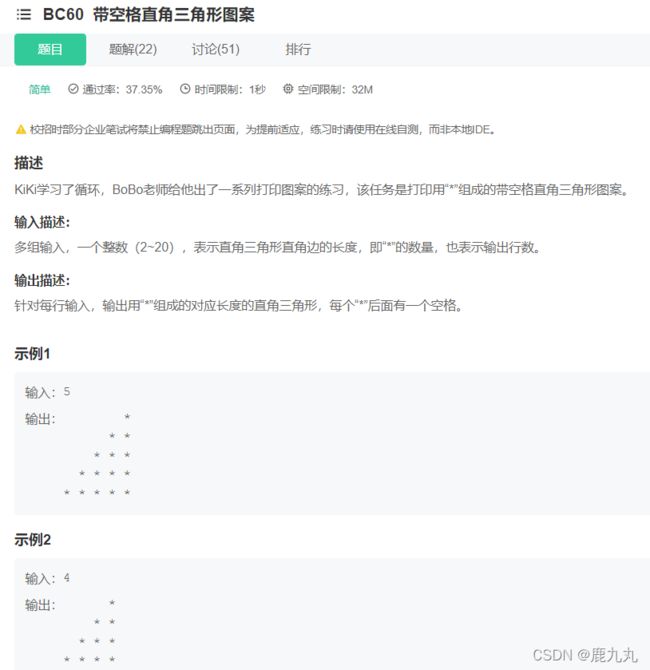
Task: Click the input value 5 in 示例1
Action: click(x=66, y=392)
